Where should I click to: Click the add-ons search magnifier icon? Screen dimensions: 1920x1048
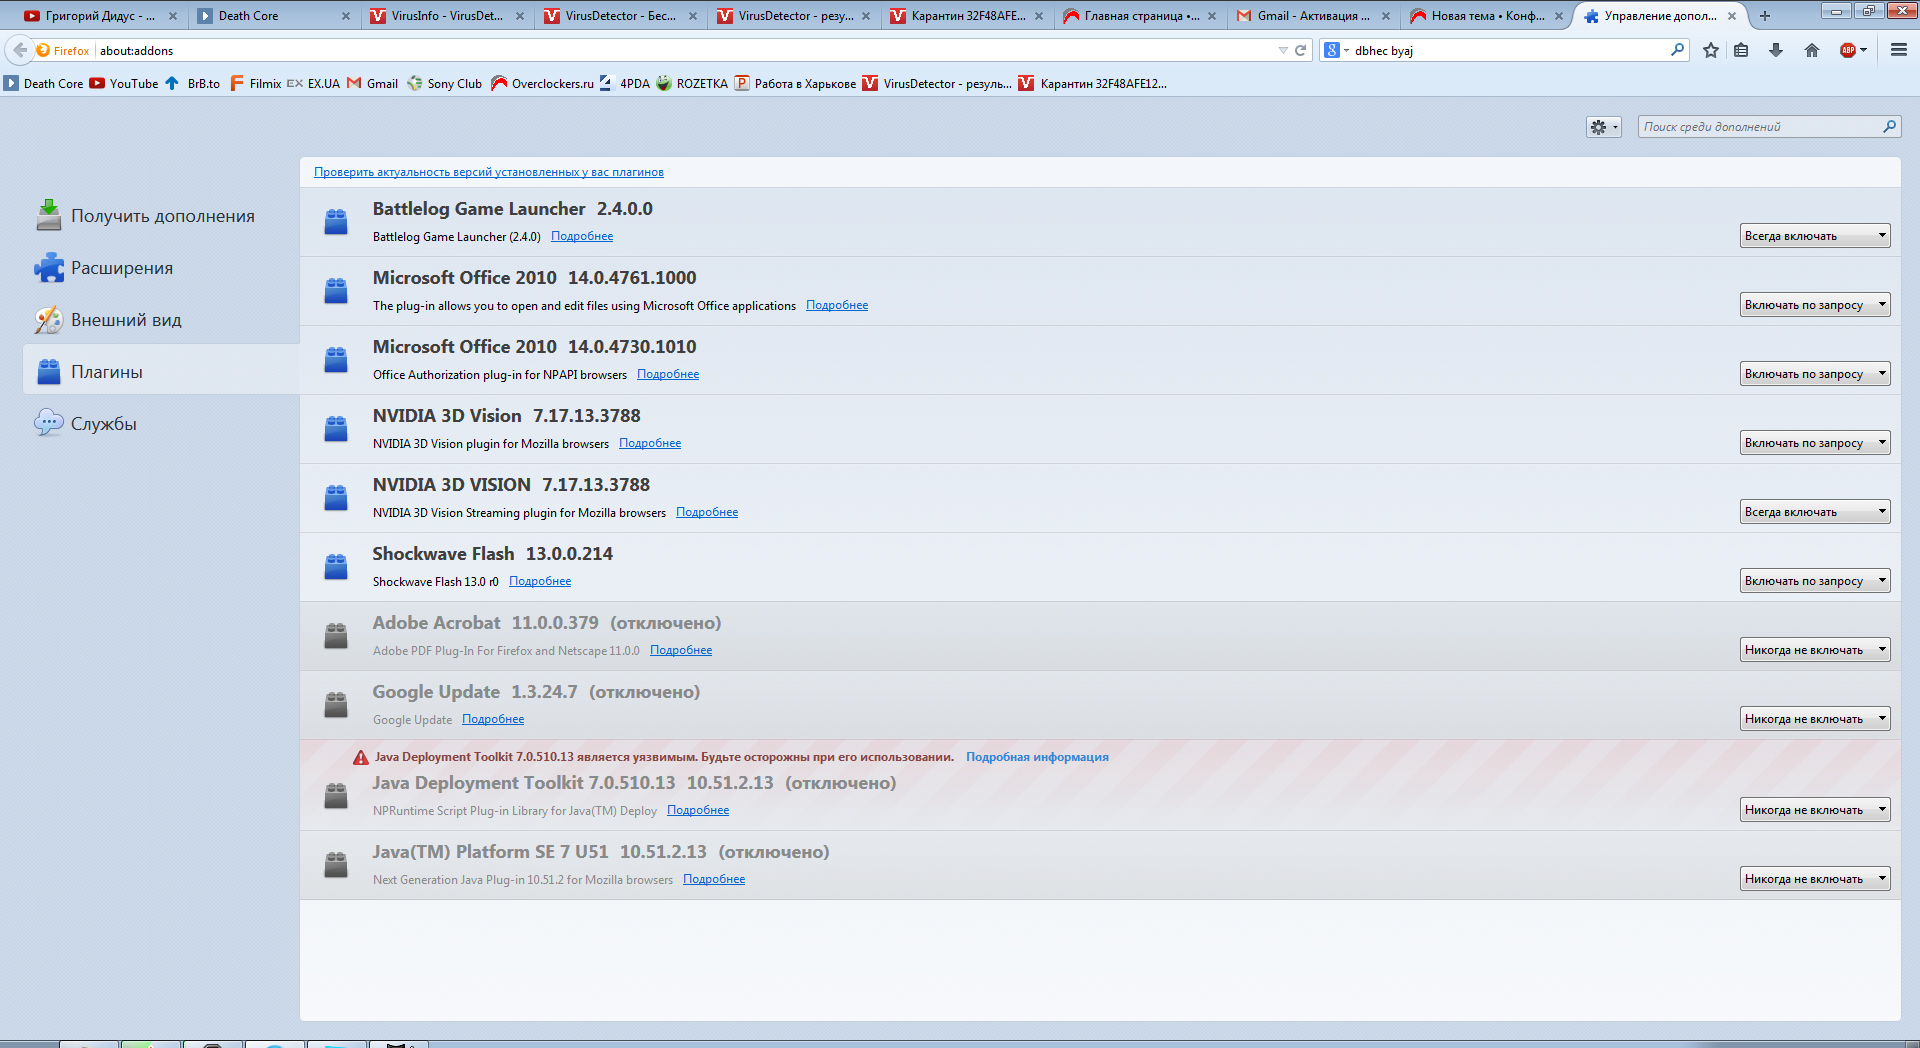1889,127
